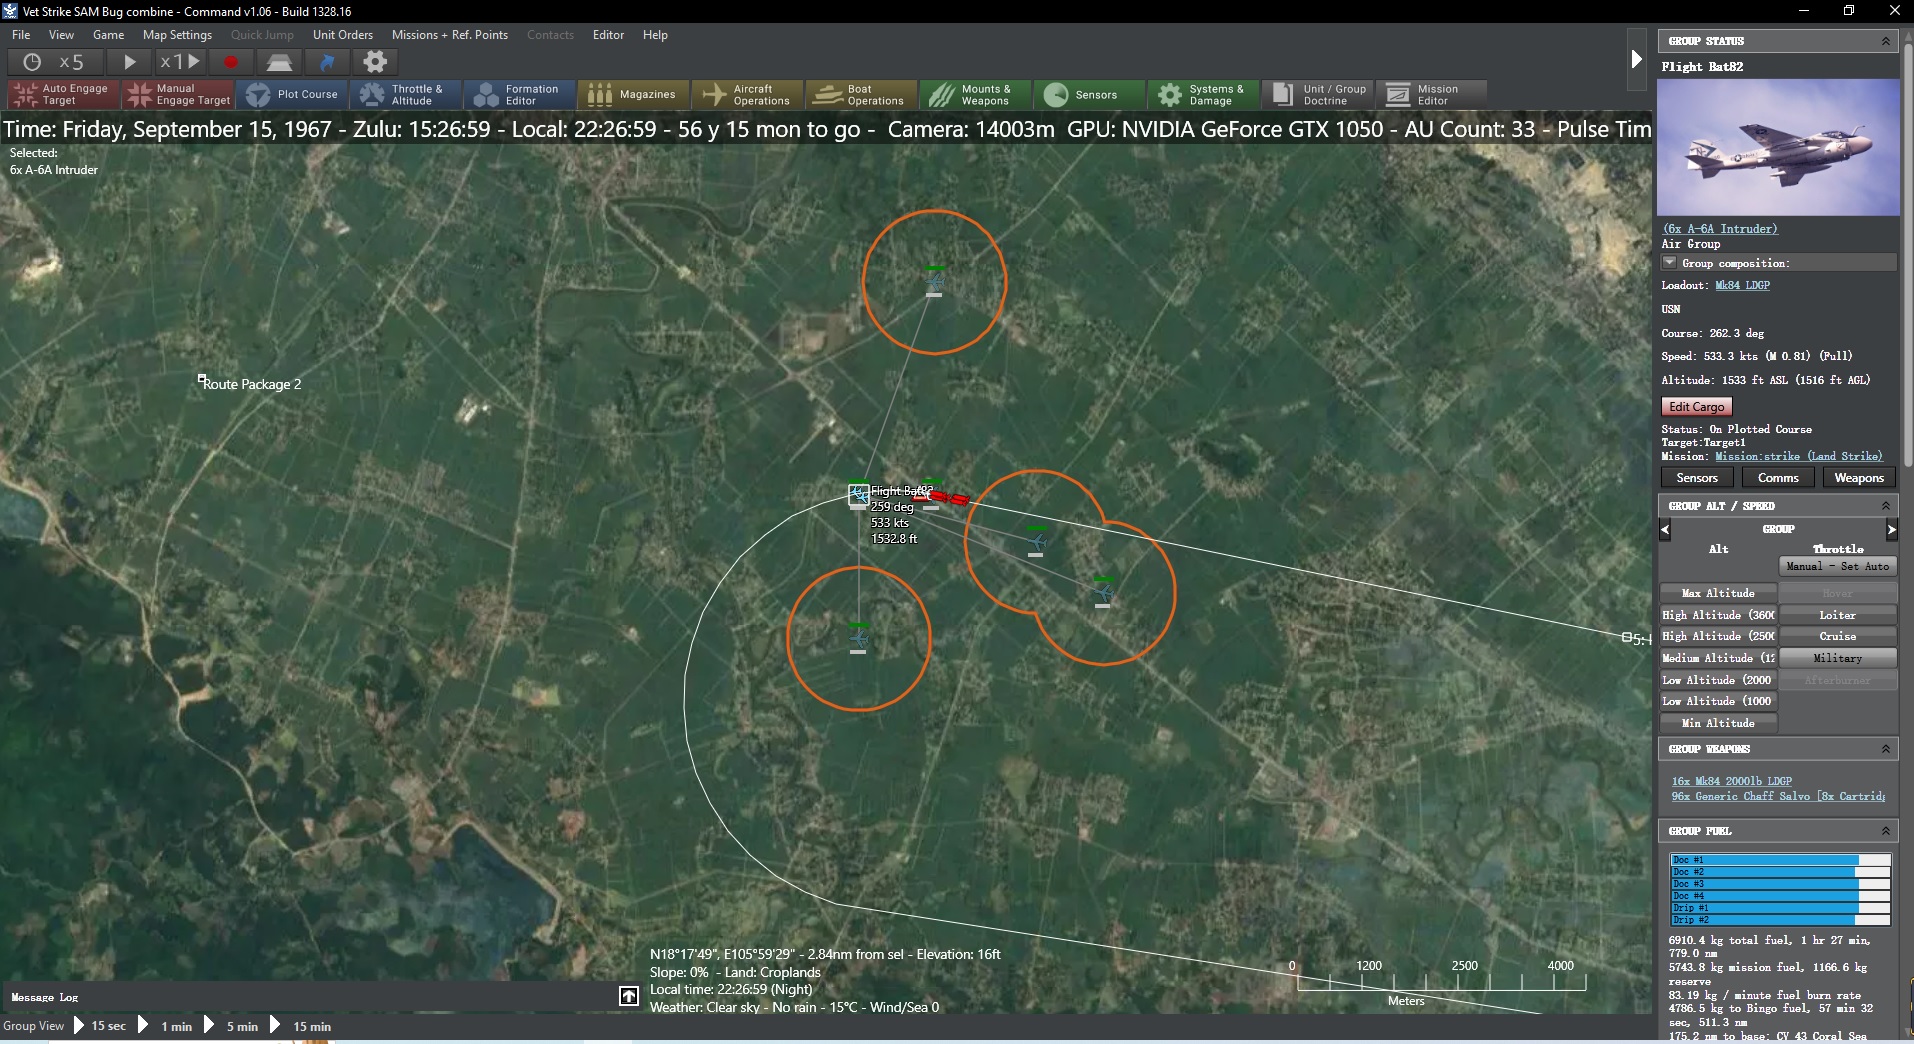
Task: Collapse the GROUP ALT / SPEED panel
Action: click(x=1885, y=506)
